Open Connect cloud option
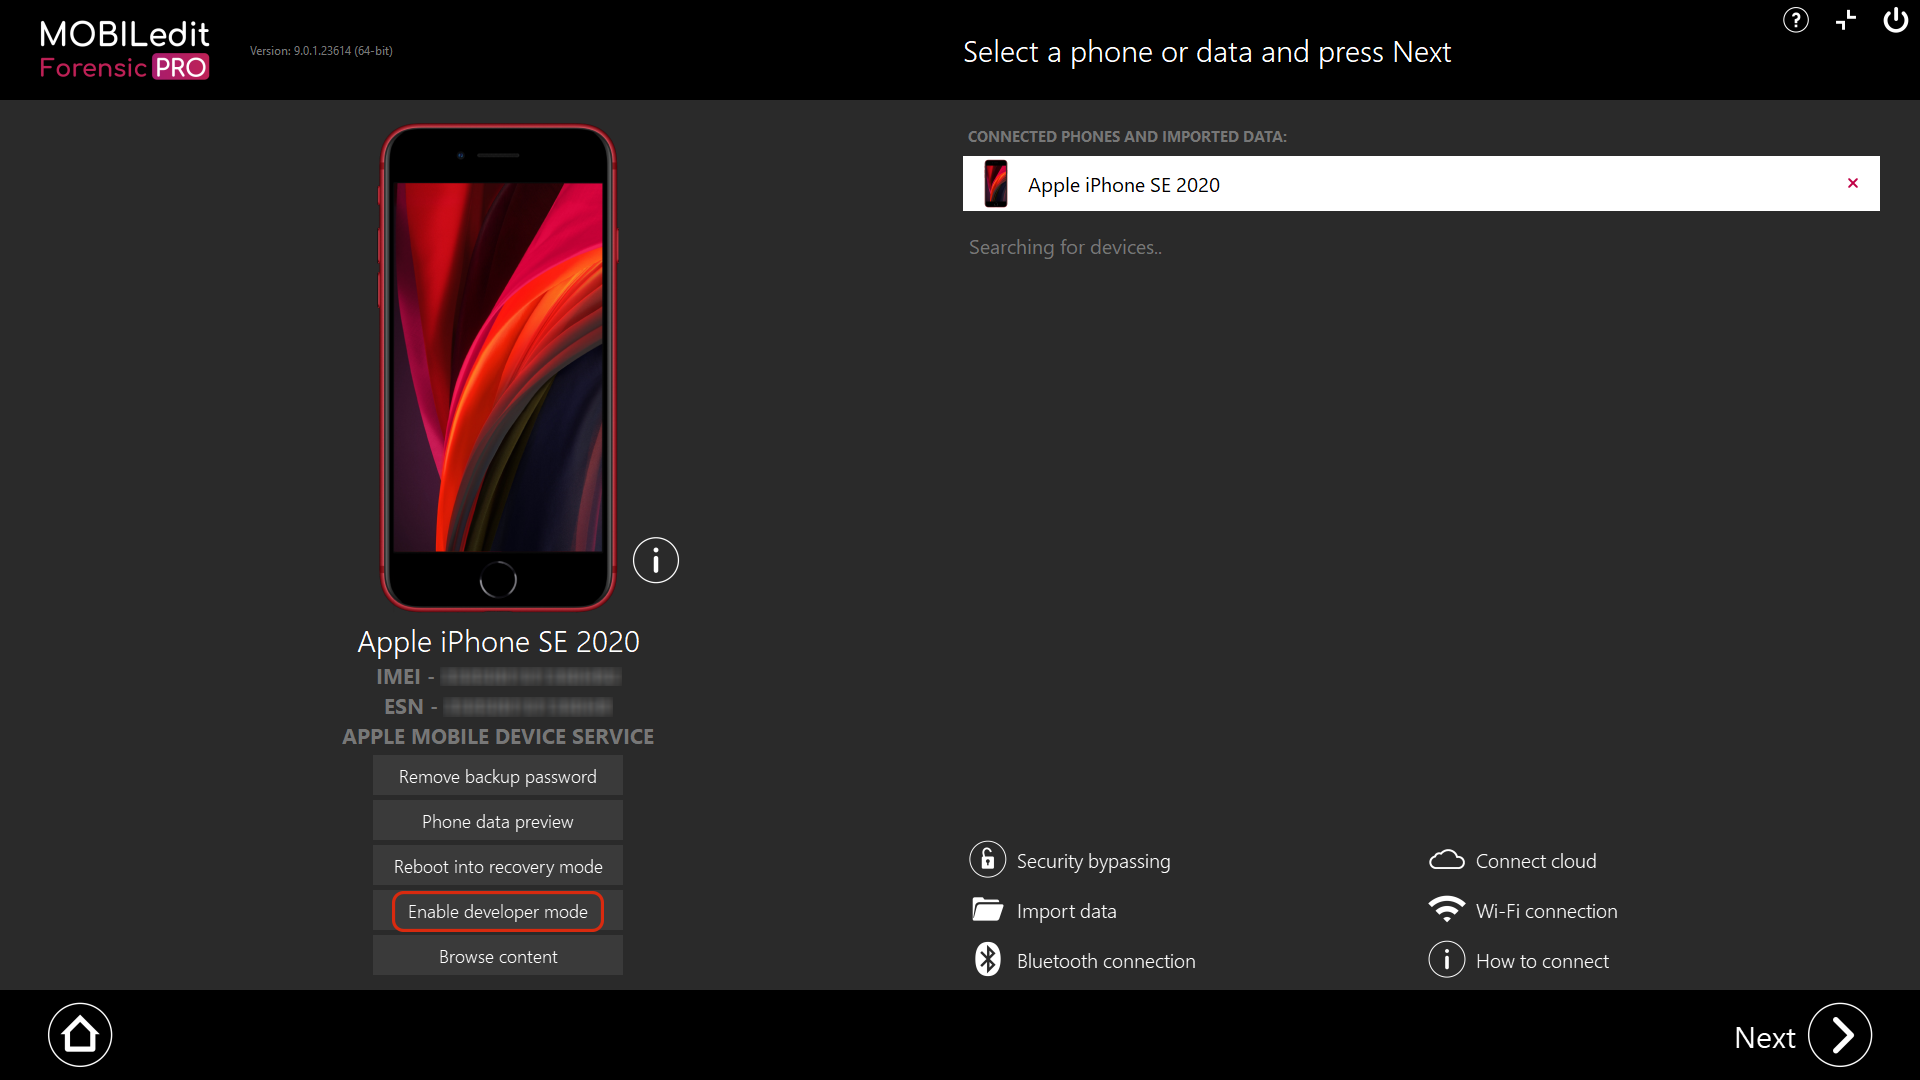 pos(1513,860)
